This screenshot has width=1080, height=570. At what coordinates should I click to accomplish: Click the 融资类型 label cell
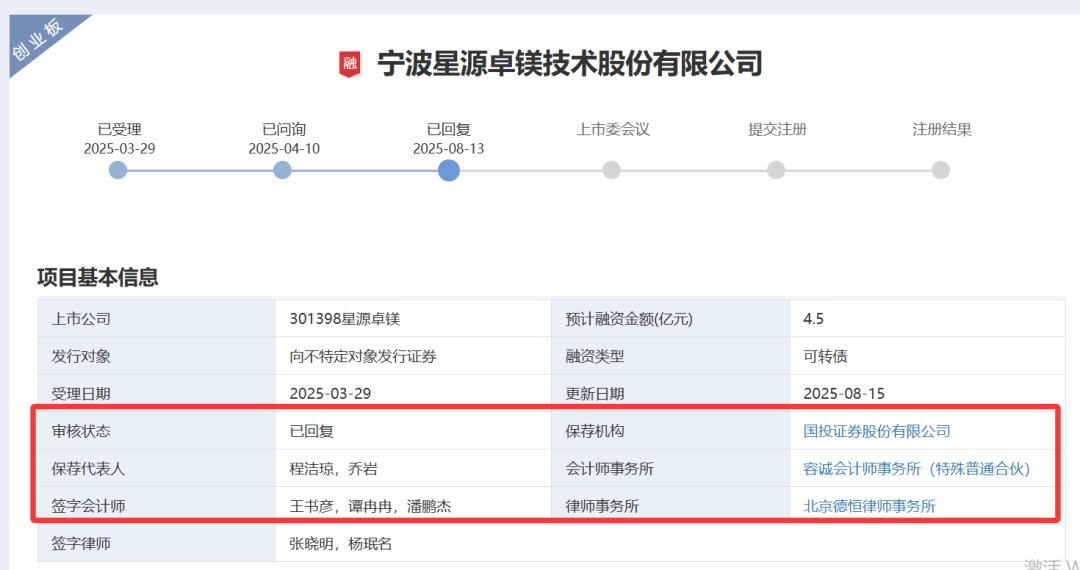(x=670, y=357)
